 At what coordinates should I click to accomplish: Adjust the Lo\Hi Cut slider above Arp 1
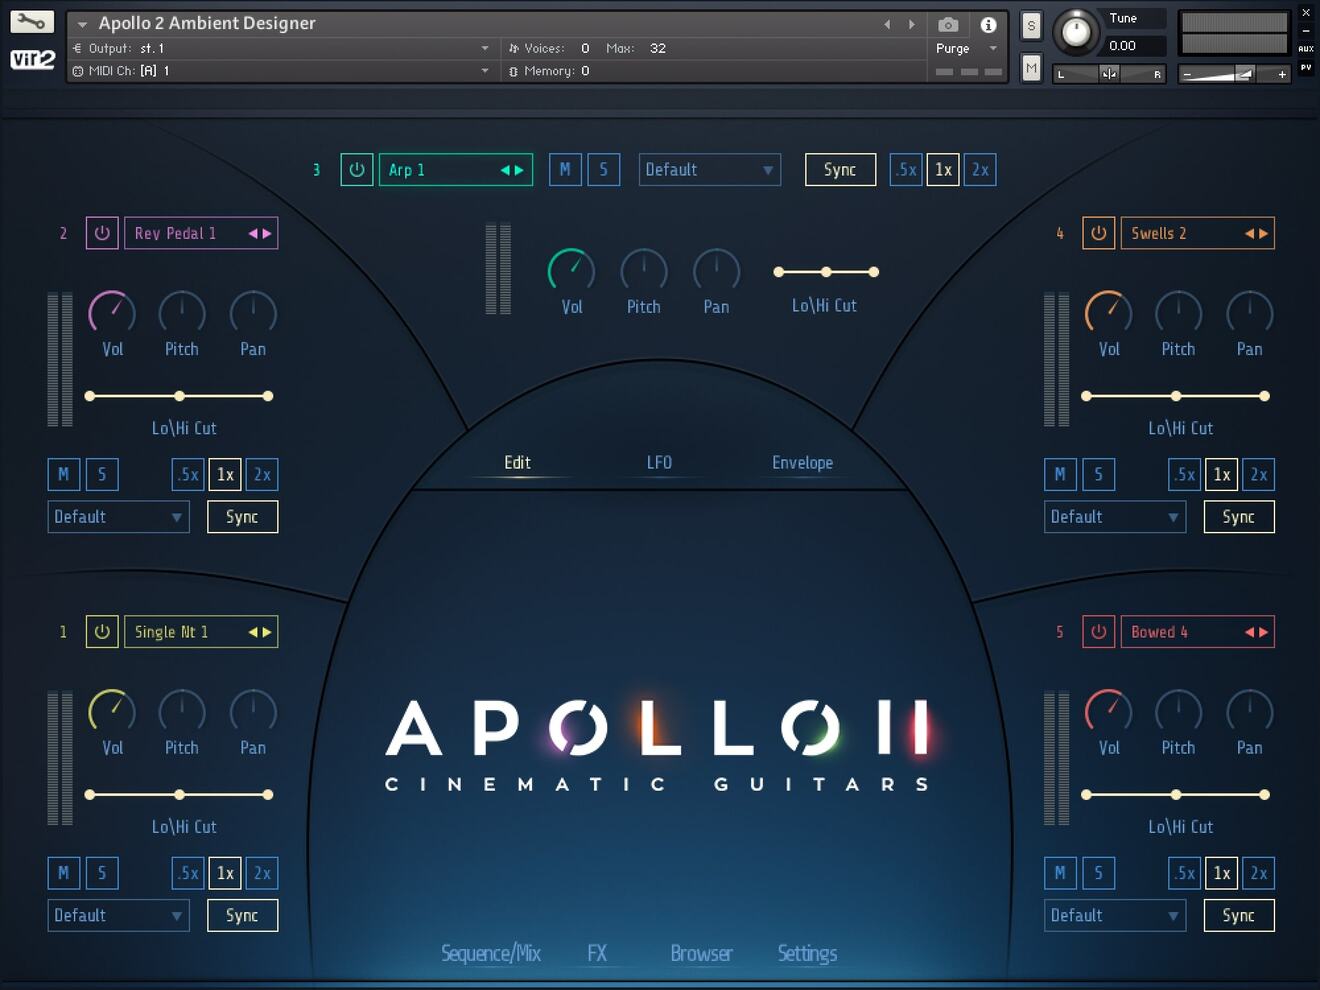tap(824, 272)
